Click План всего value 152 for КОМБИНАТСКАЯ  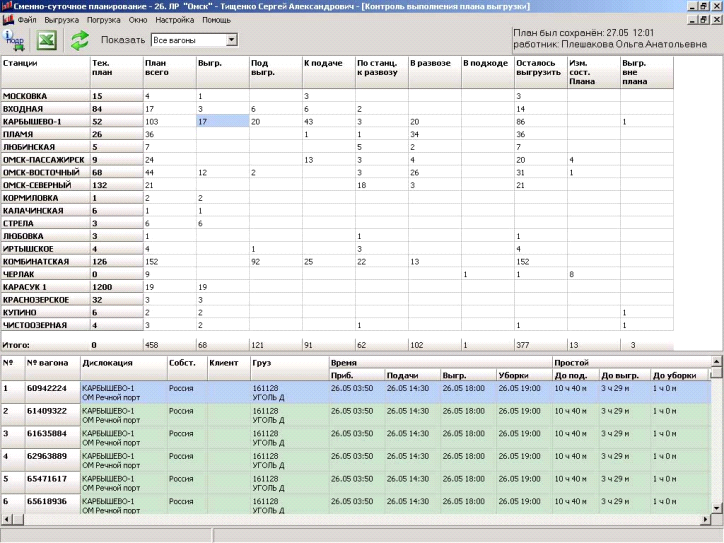(x=170, y=261)
